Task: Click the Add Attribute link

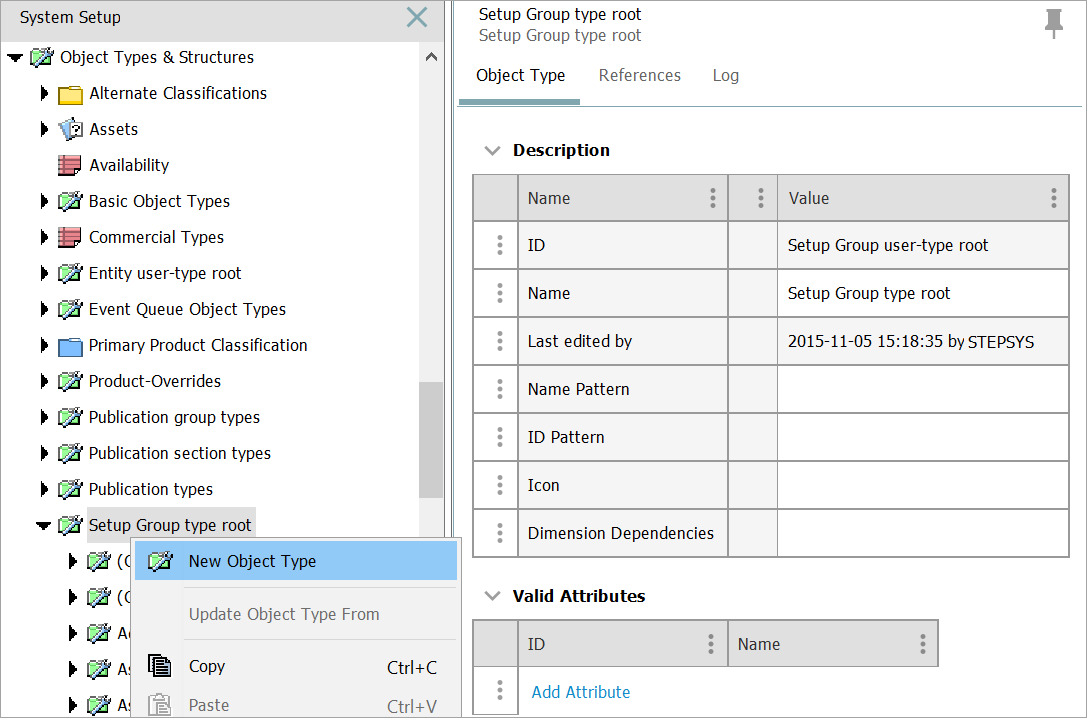Action: [x=580, y=692]
